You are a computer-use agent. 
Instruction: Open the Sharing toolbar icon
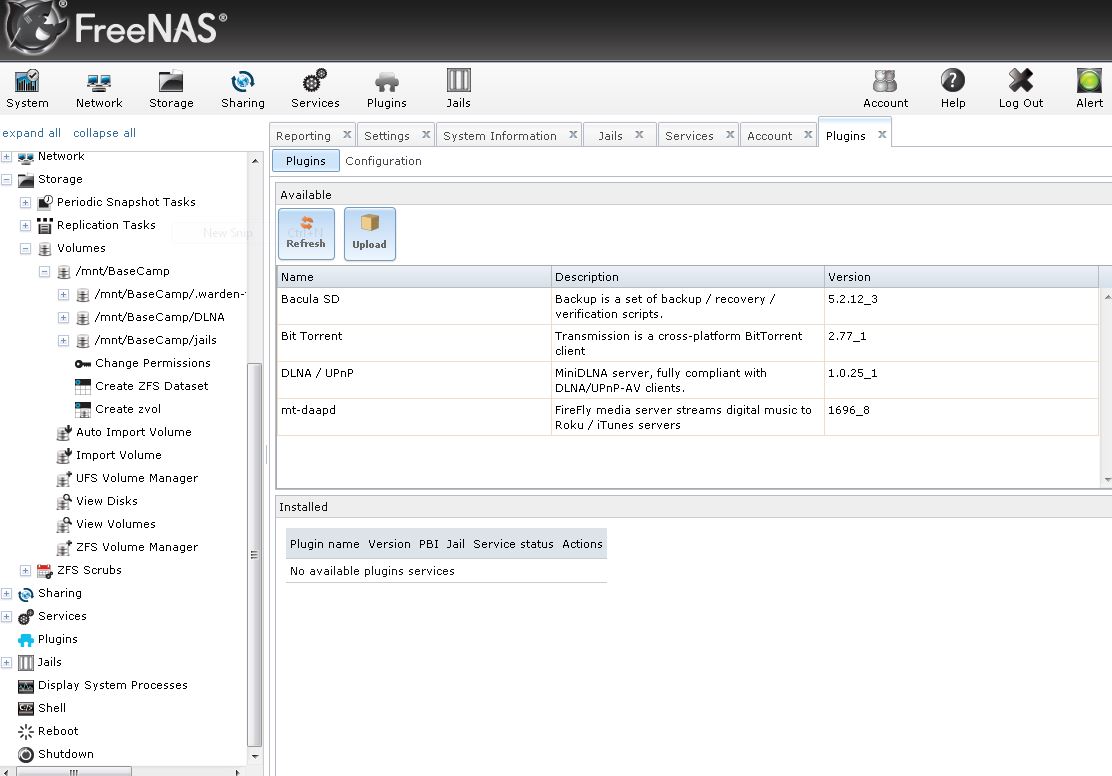243,89
